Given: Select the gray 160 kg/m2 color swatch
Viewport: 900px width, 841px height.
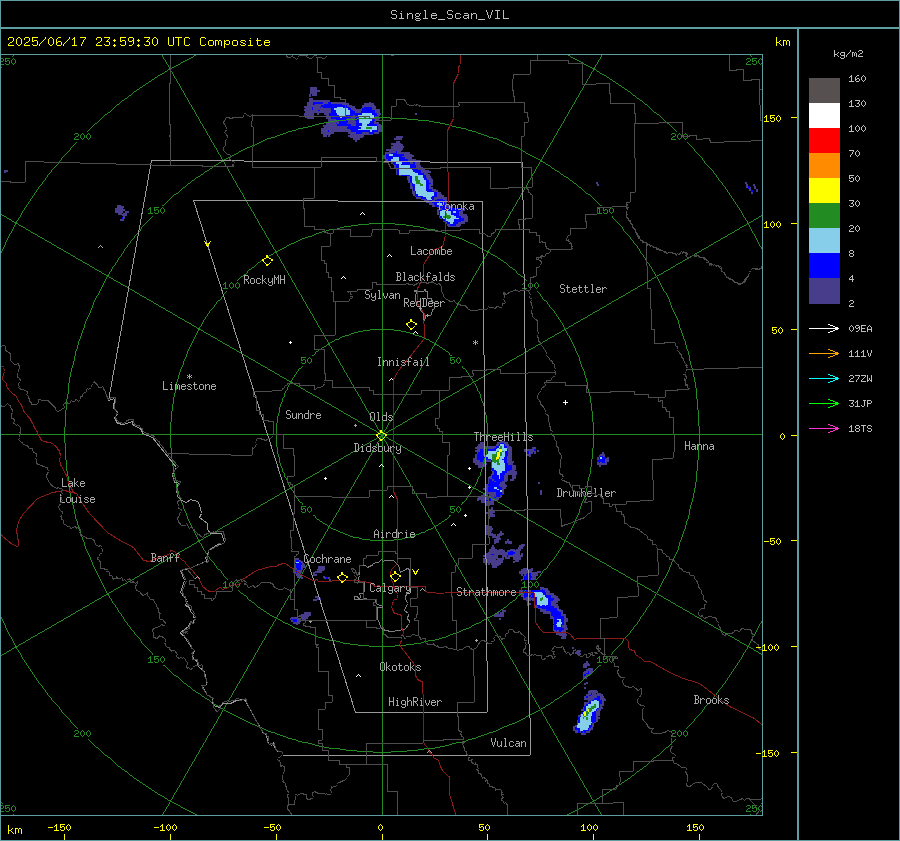Looking at the screenshot, I should click(824, 90).
